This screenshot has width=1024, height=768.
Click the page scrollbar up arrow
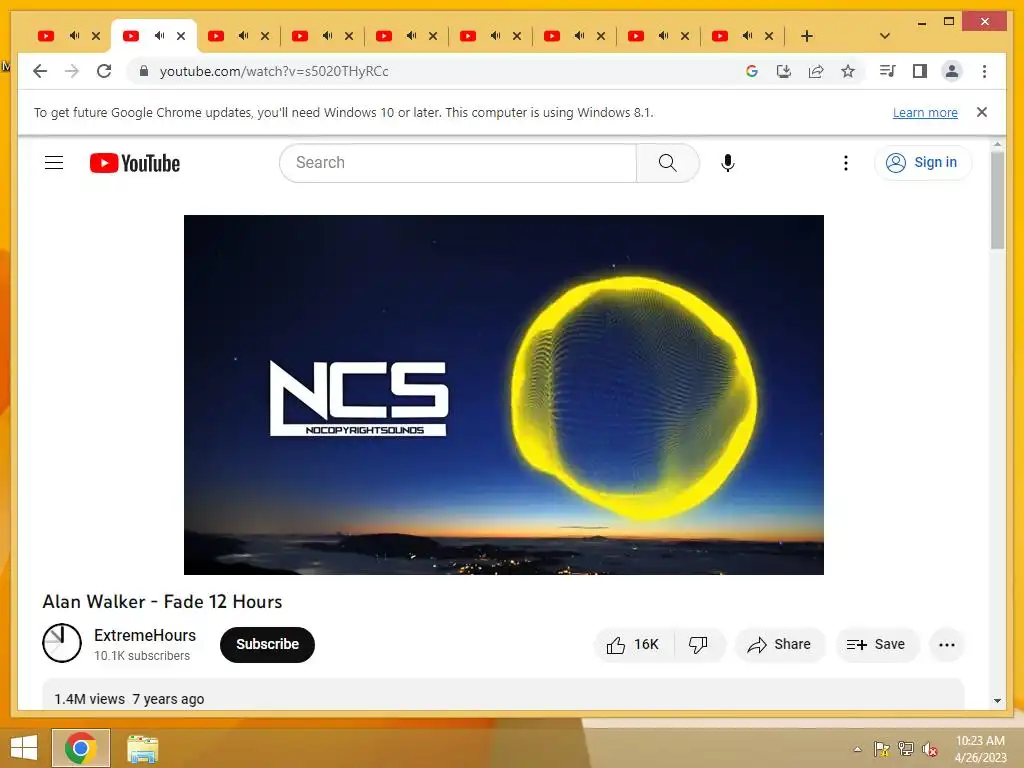[997, 144]
